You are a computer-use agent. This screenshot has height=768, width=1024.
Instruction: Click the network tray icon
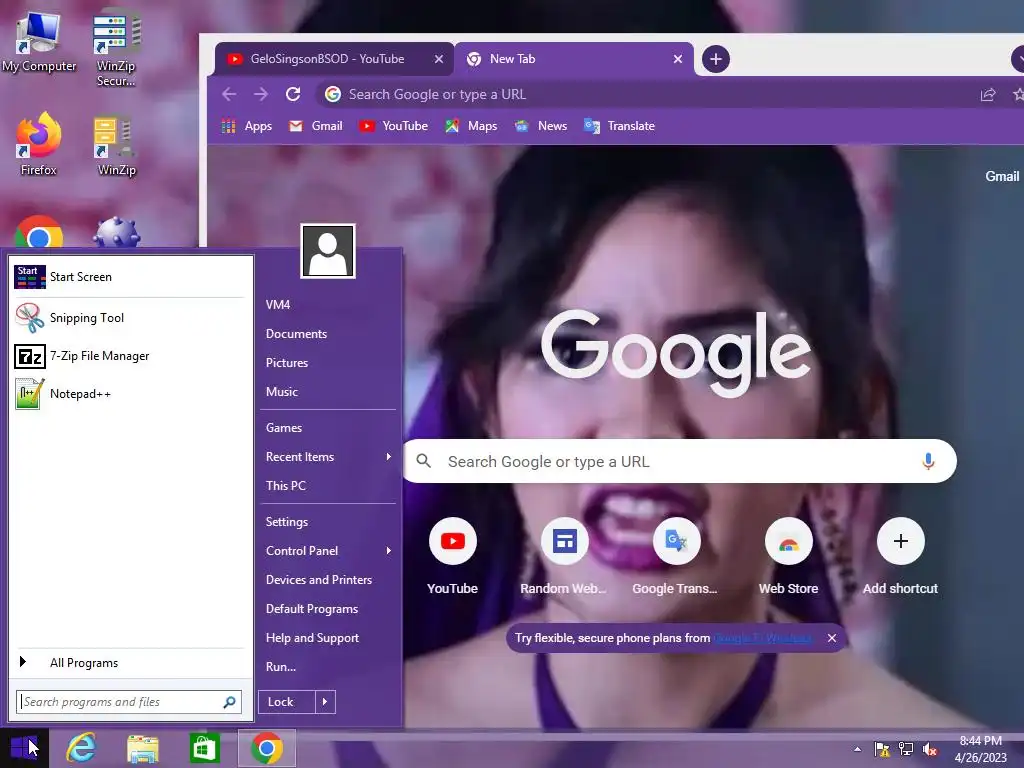point(906,749)
